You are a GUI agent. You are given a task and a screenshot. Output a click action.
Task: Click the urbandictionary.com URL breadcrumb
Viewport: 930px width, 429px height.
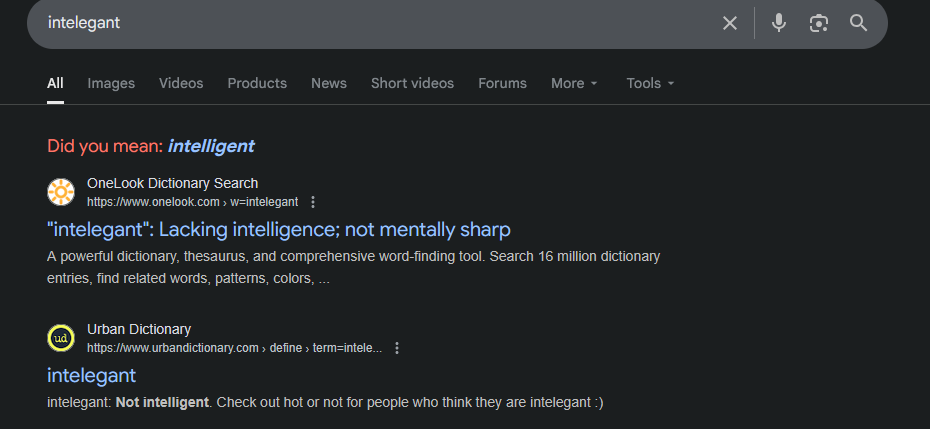click(x=234, y=348)
